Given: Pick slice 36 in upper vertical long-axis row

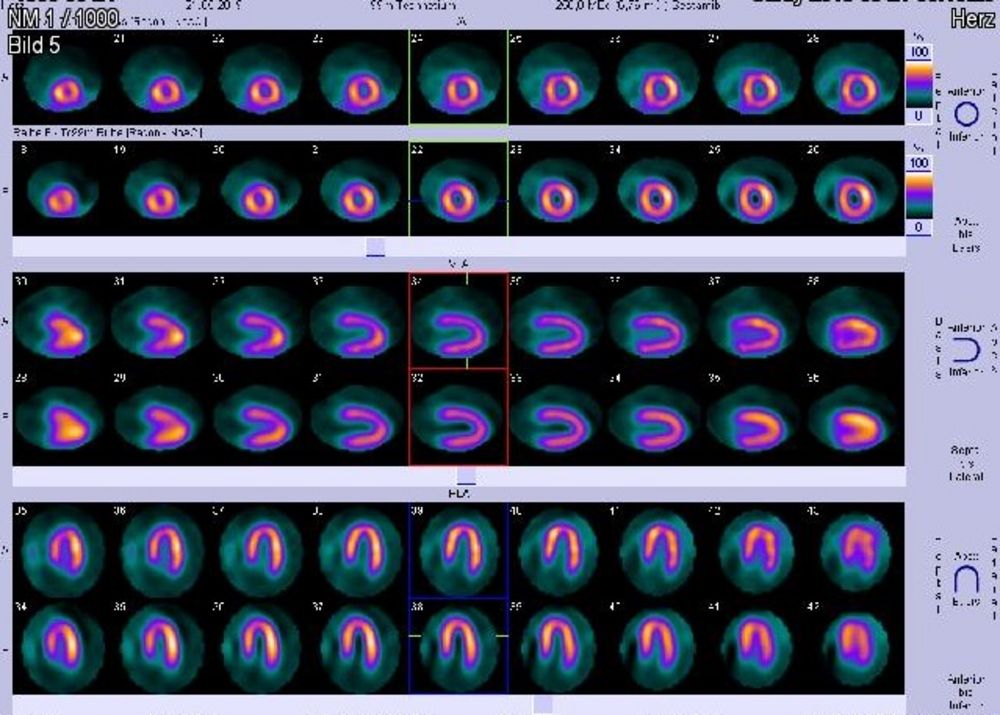Looking at the screenshot, I should tap(657, 321).
